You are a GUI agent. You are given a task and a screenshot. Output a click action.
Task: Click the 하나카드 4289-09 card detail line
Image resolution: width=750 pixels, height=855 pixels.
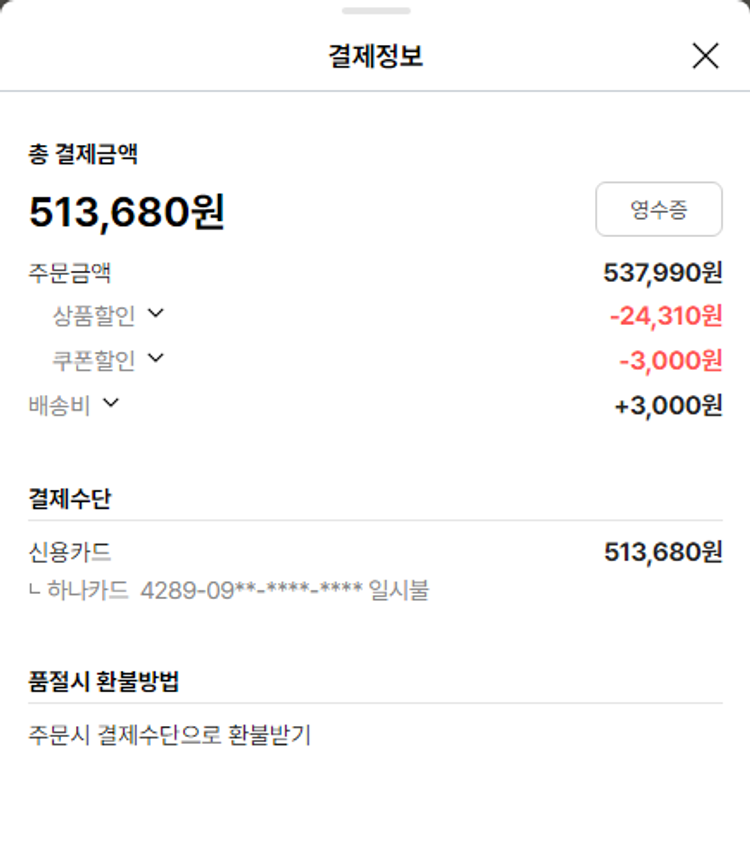230,590
